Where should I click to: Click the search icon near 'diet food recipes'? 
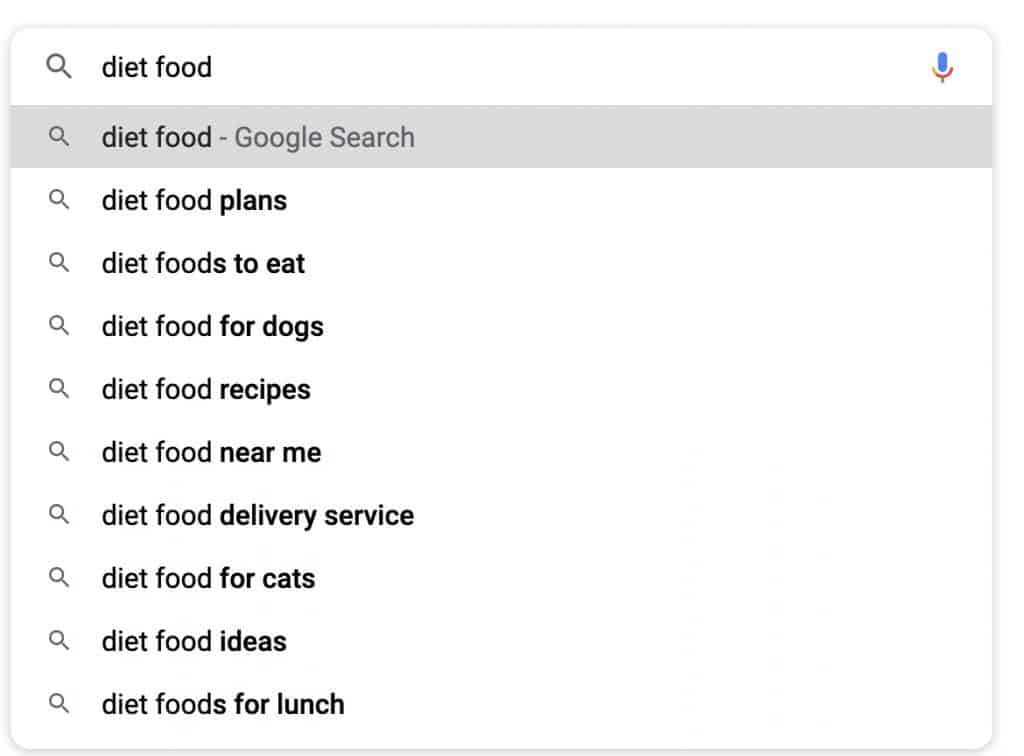(60, 389)
